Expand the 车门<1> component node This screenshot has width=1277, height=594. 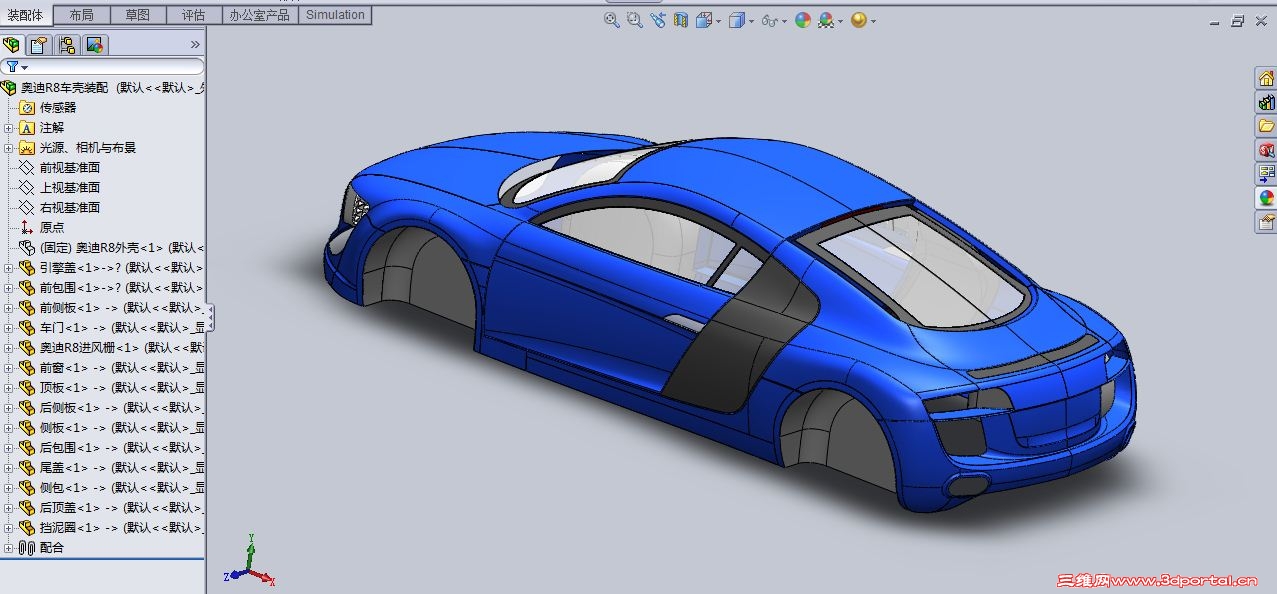coord(9,328)
